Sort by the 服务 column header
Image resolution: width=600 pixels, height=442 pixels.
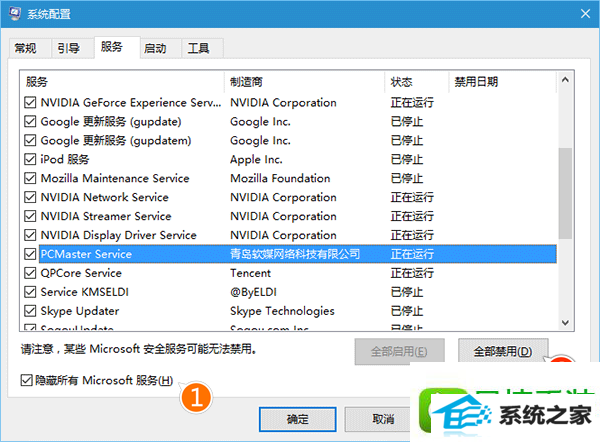122,82
